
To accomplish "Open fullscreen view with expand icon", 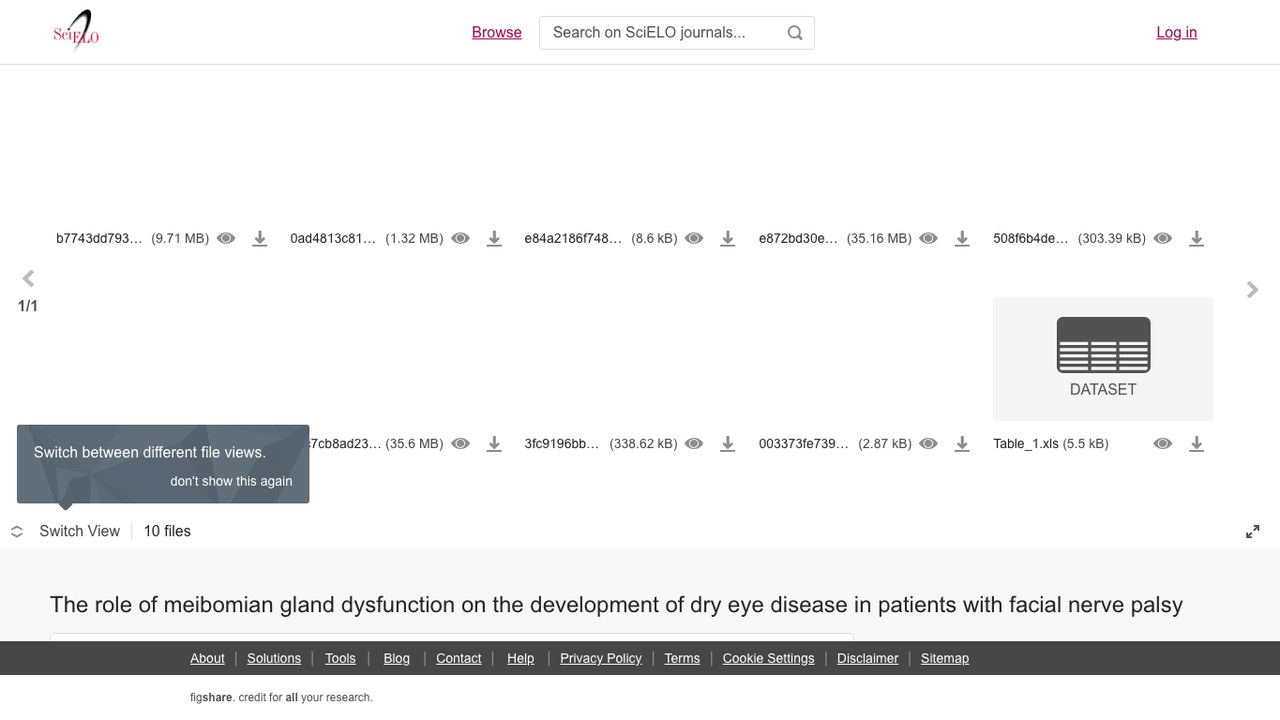I will pyautogui.click(x=1252, y=532).
